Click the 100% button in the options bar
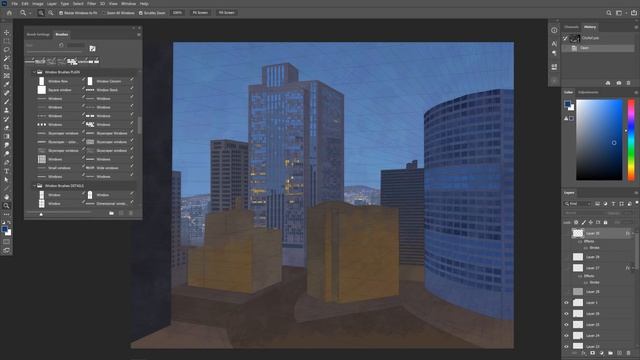Viewport: 640px width, 360px height. (x=177, y=13)
